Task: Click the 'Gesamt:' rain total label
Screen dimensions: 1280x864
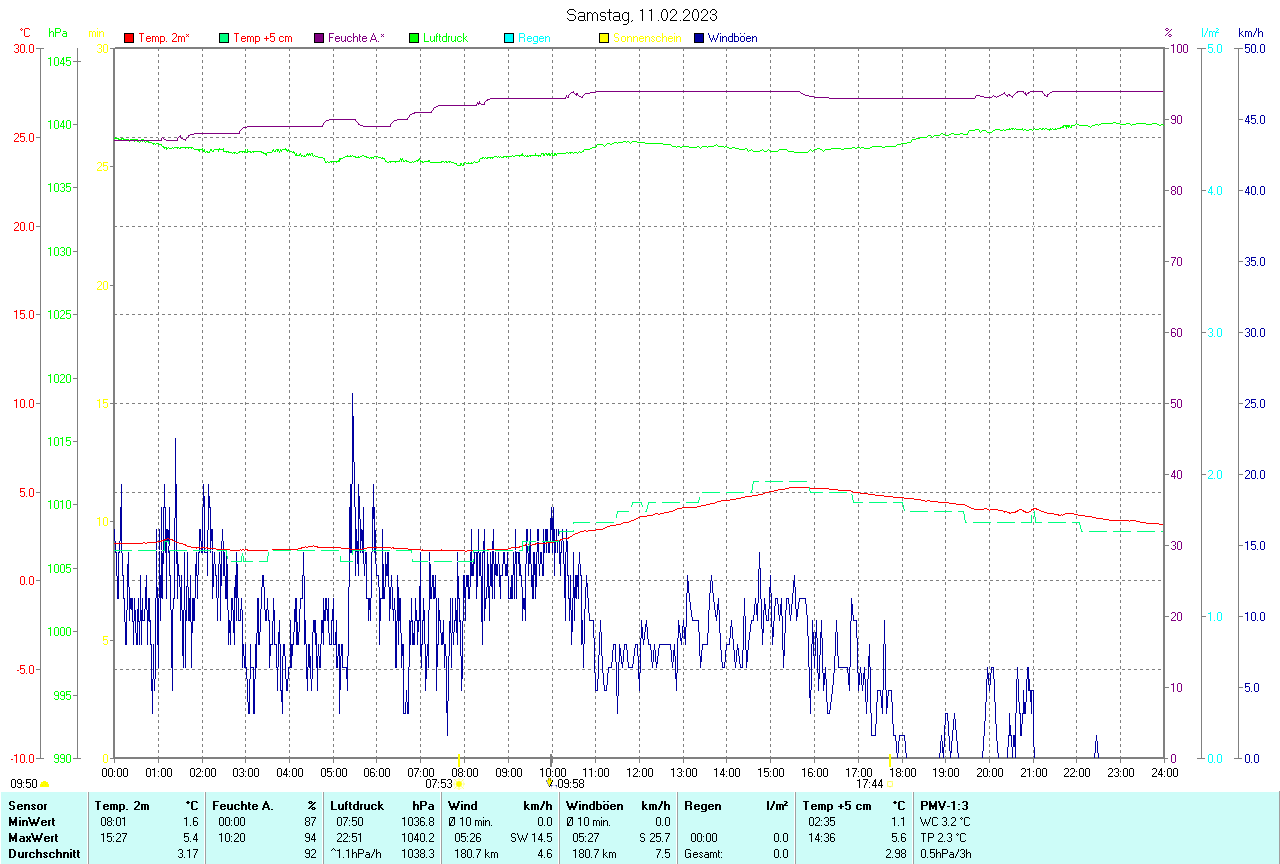Action: click(x=703, y=854)
